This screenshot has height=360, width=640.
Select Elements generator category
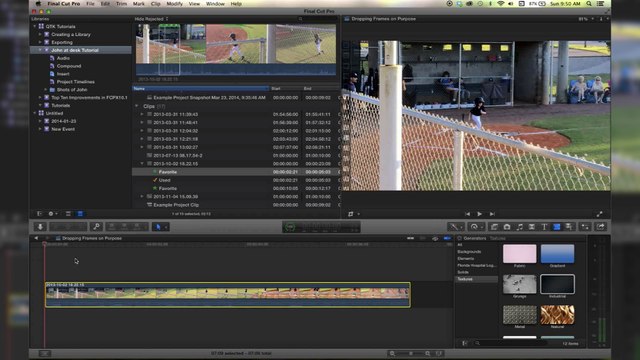[466, 259]
